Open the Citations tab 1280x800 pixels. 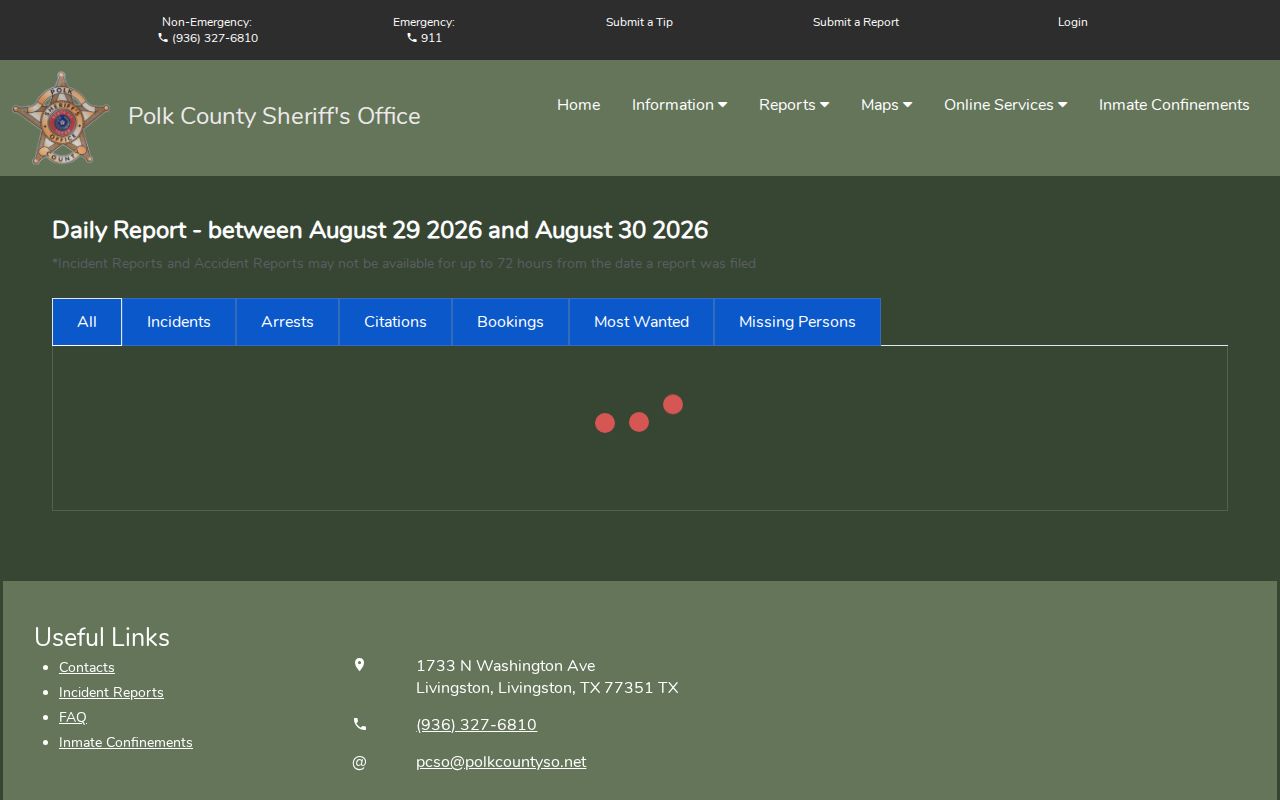pyautogui.click(x=395, y=322)
